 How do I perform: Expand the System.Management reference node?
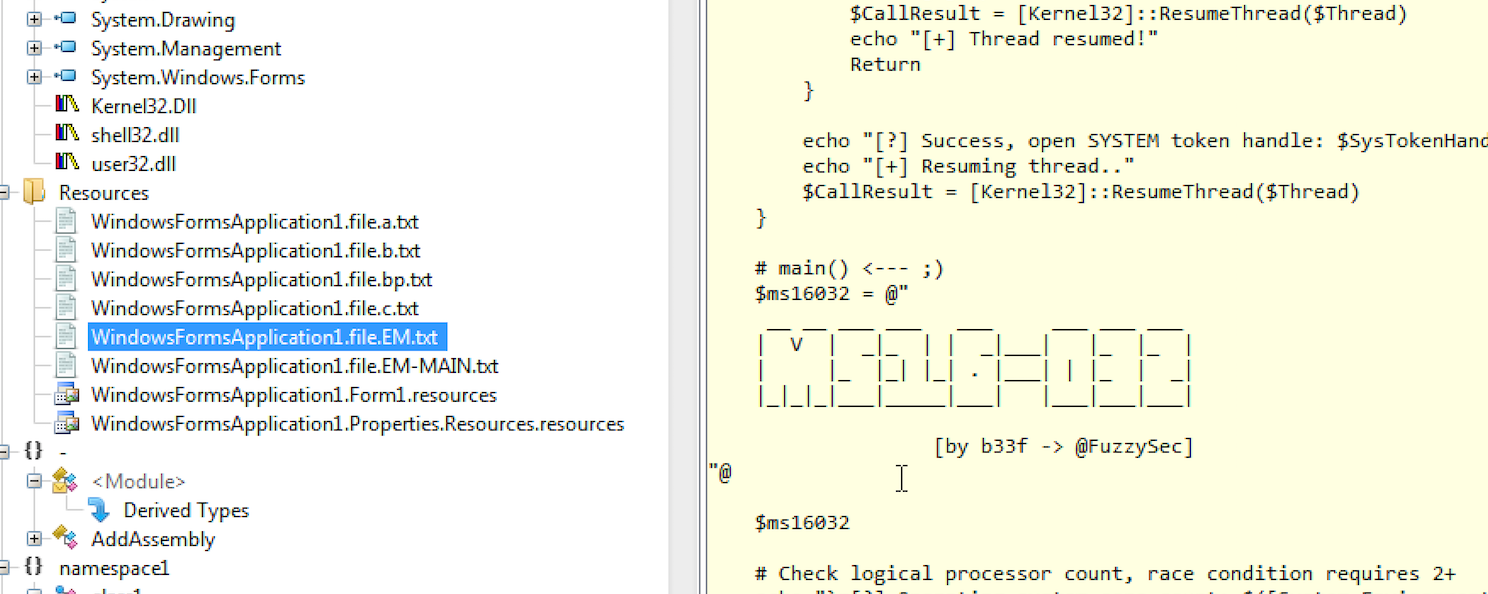point(34,48)
